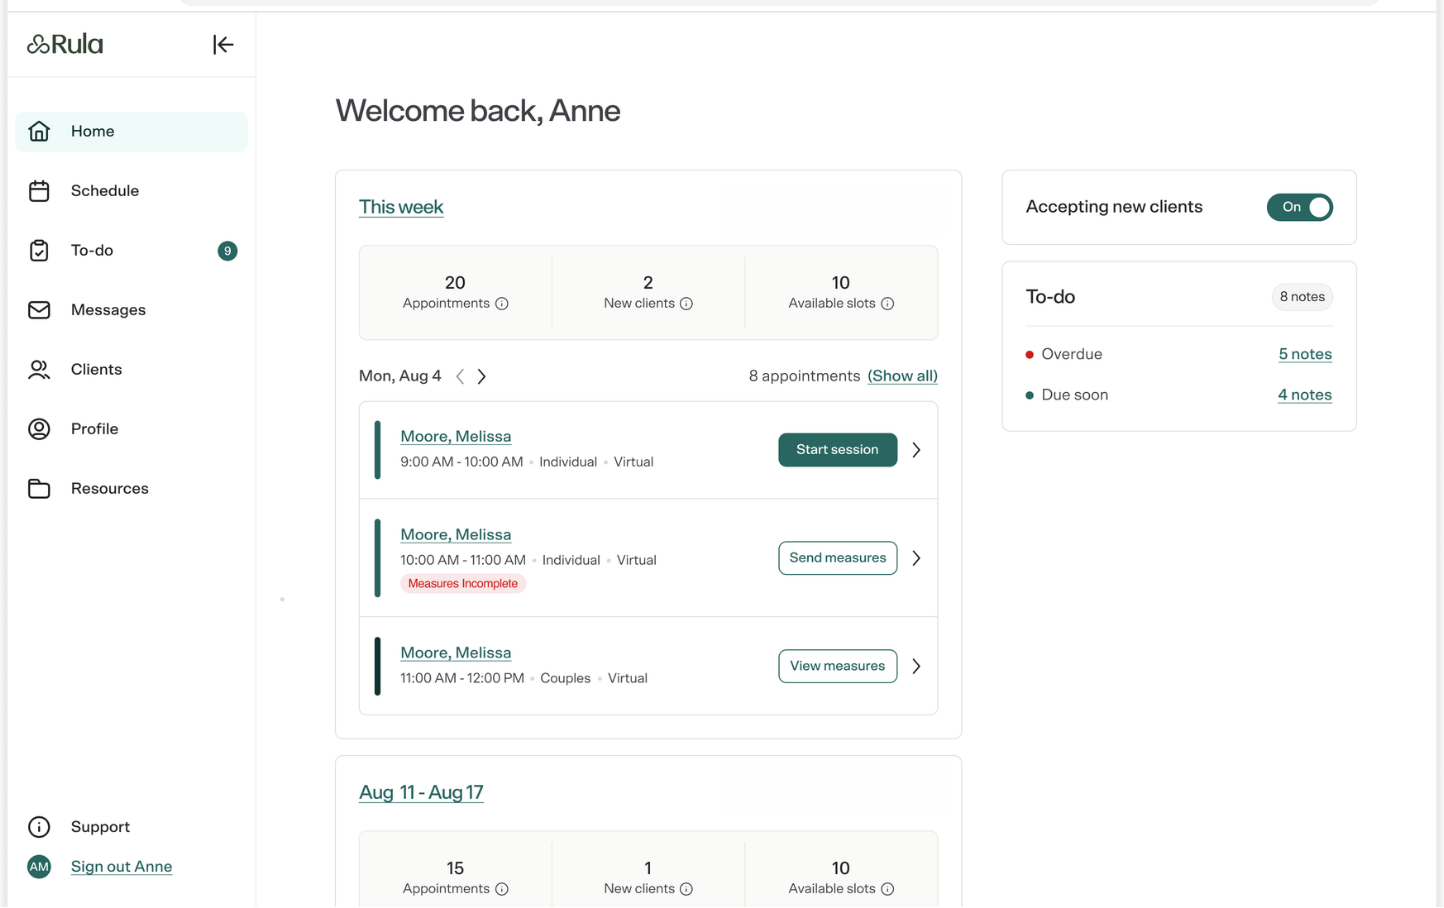Open Moore, Melissa 9:00 AM appointment link
Screen dimensions: 1444x908
(456, 436)
